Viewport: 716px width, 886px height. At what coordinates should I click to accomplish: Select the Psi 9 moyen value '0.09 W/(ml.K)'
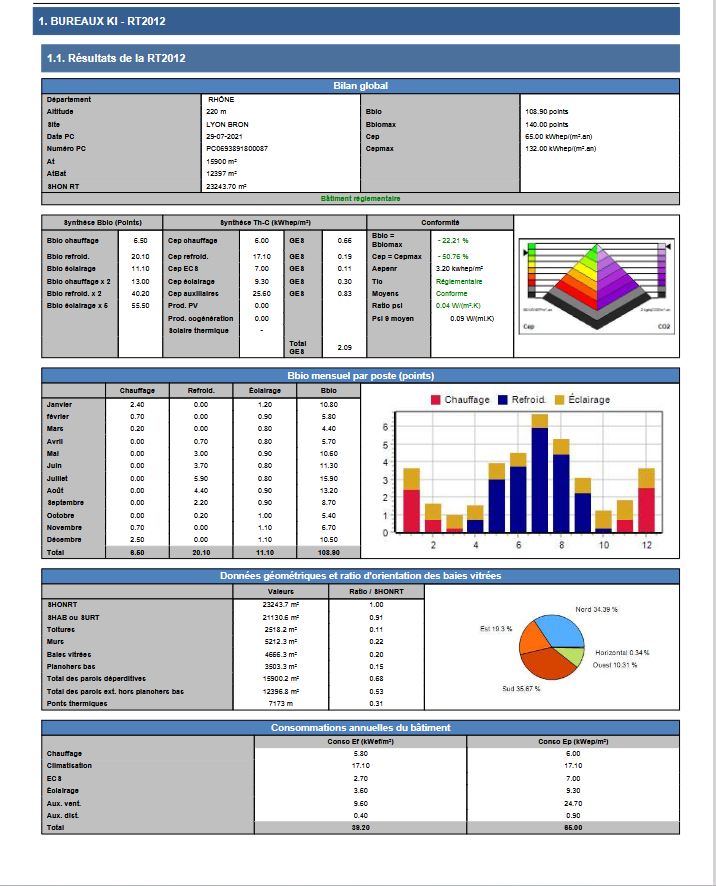tap(472, 319)
